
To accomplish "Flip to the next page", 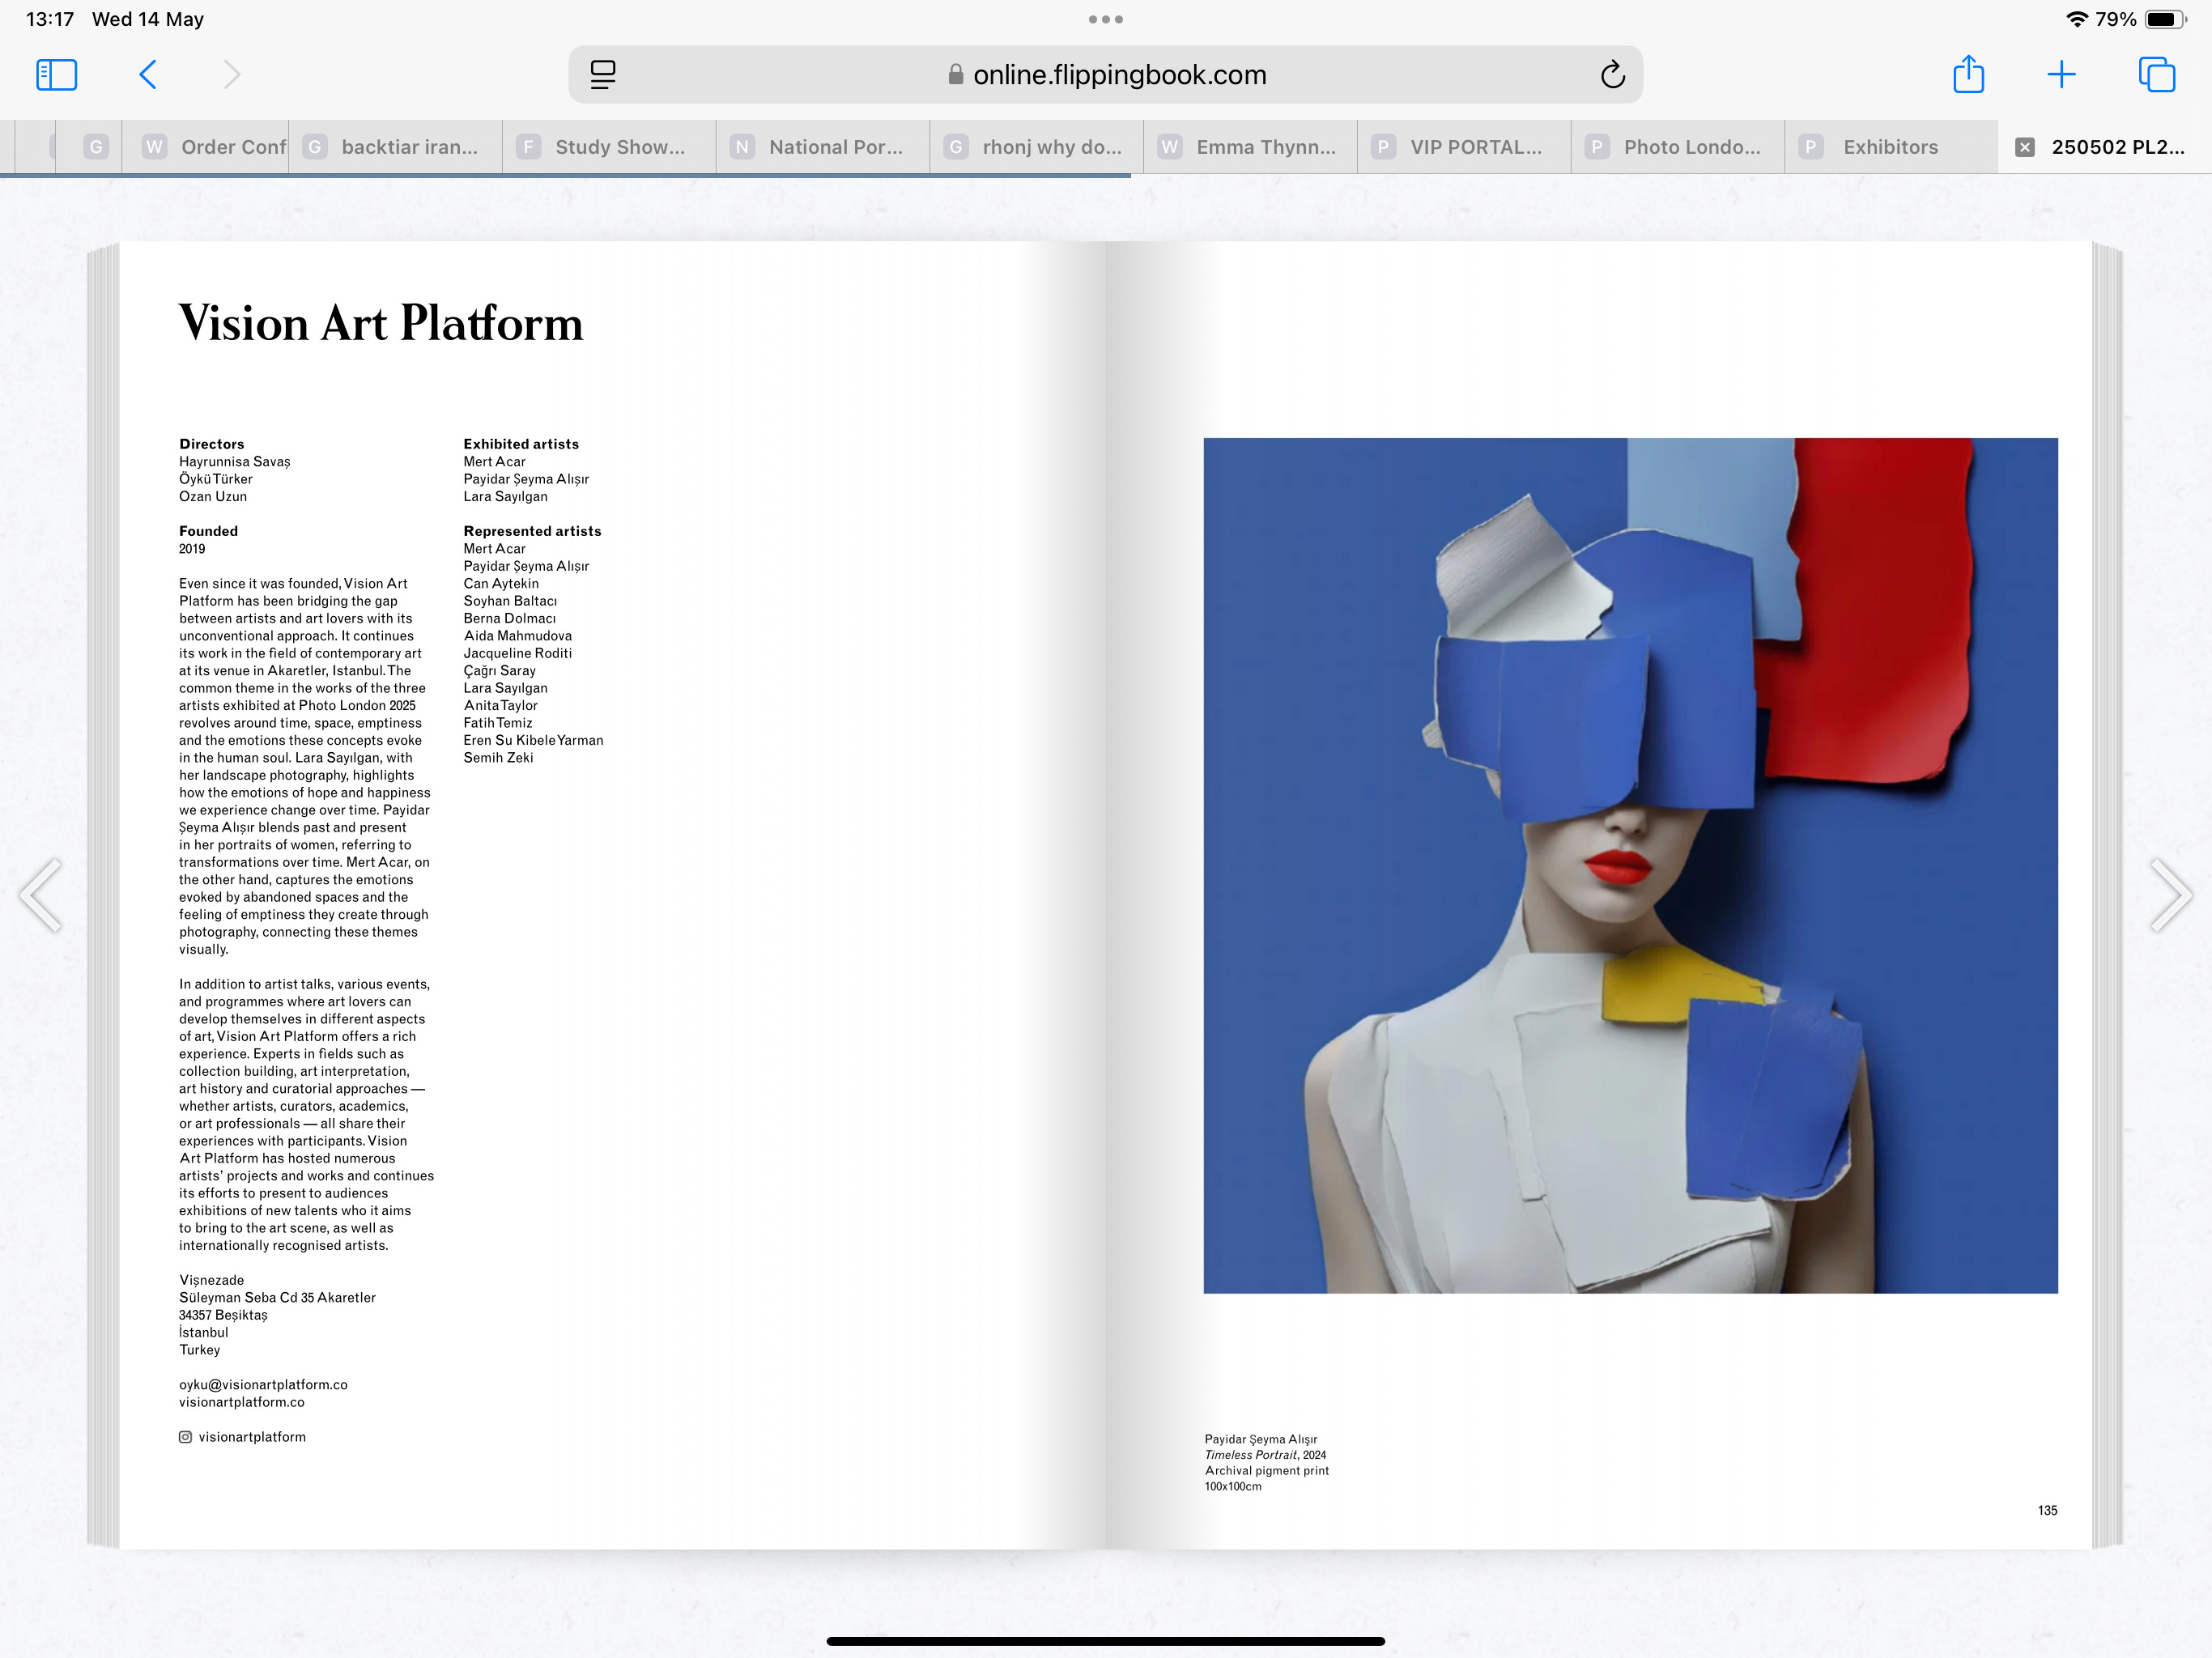I will [x=2171, y=895].
